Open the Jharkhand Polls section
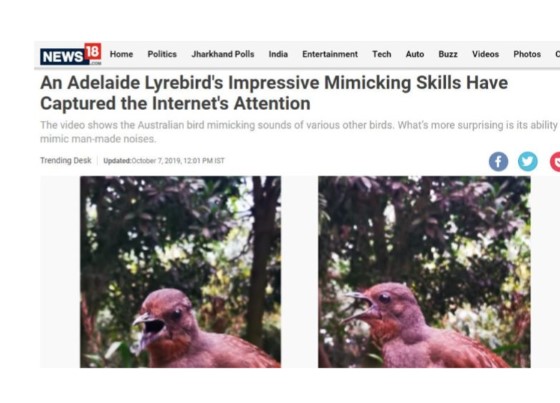The height and width of the screenshot is (403, 560). [223, 54]
